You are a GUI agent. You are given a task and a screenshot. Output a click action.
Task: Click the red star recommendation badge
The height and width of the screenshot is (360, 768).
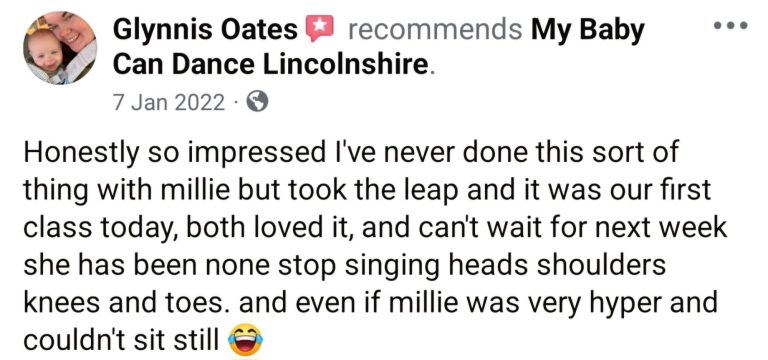319,28
